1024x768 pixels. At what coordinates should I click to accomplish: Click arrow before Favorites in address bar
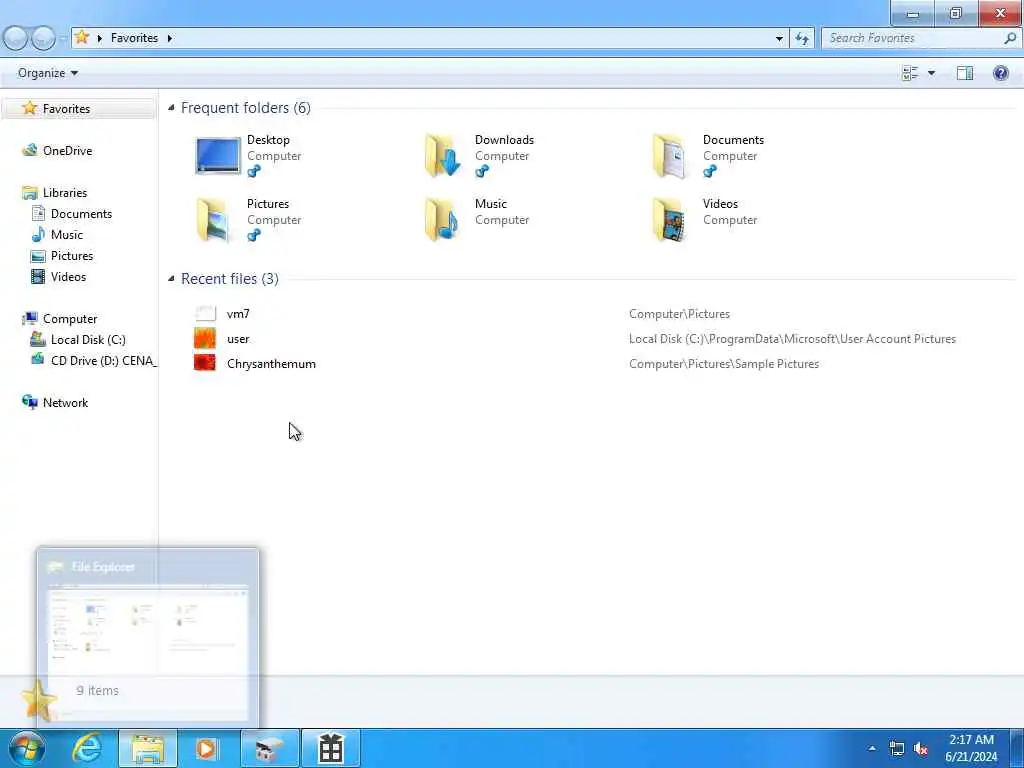[x=100, y=39]
